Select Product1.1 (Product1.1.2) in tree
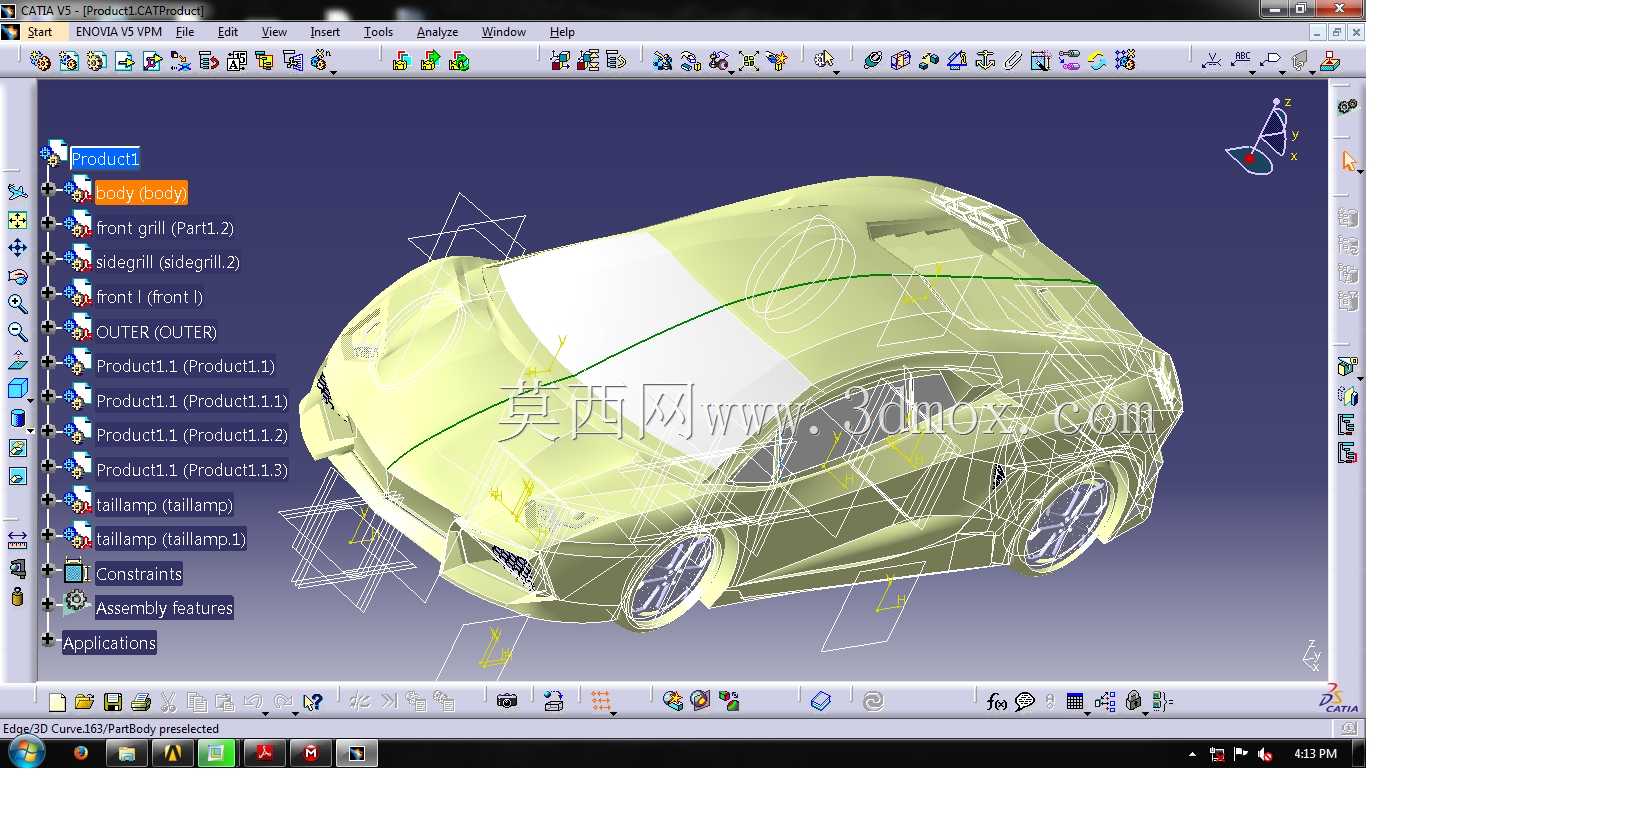The image size is (1652, 826). point(192,435)
